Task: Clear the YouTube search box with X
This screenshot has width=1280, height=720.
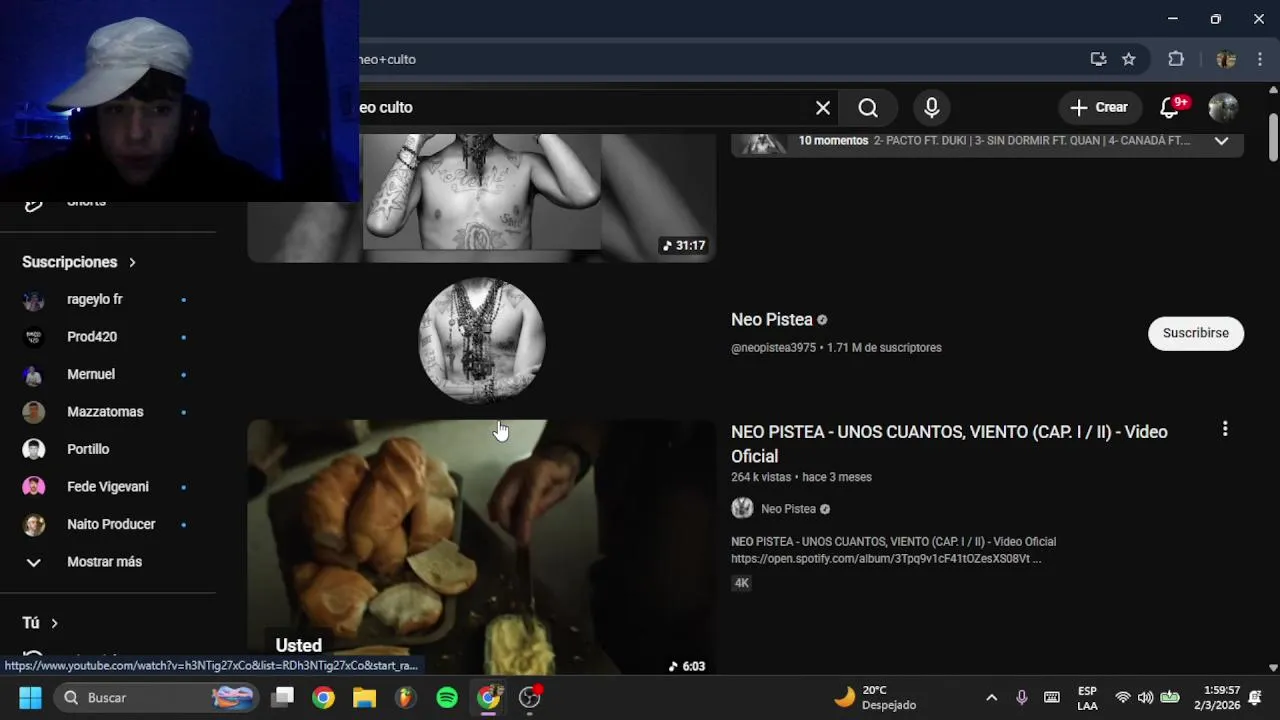Action: pyautogui.click(x=823, y=107)
